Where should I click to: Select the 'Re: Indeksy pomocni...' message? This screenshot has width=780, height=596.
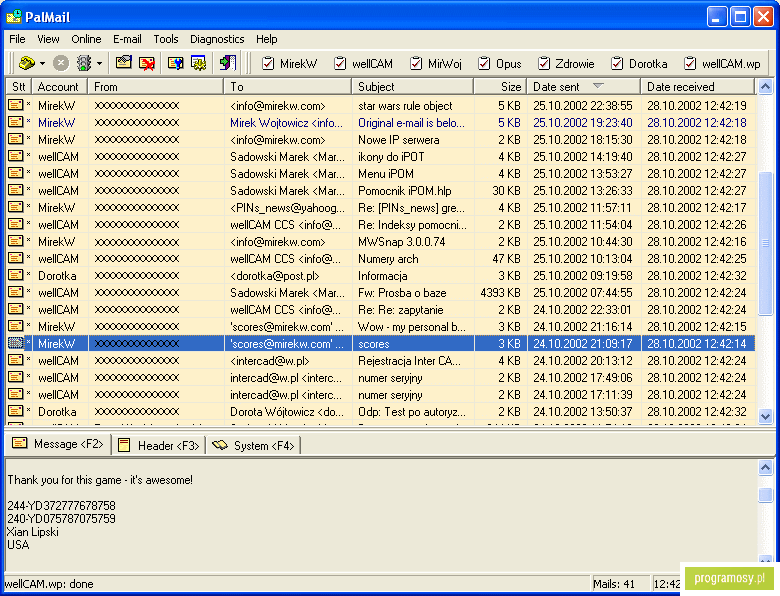381,224
